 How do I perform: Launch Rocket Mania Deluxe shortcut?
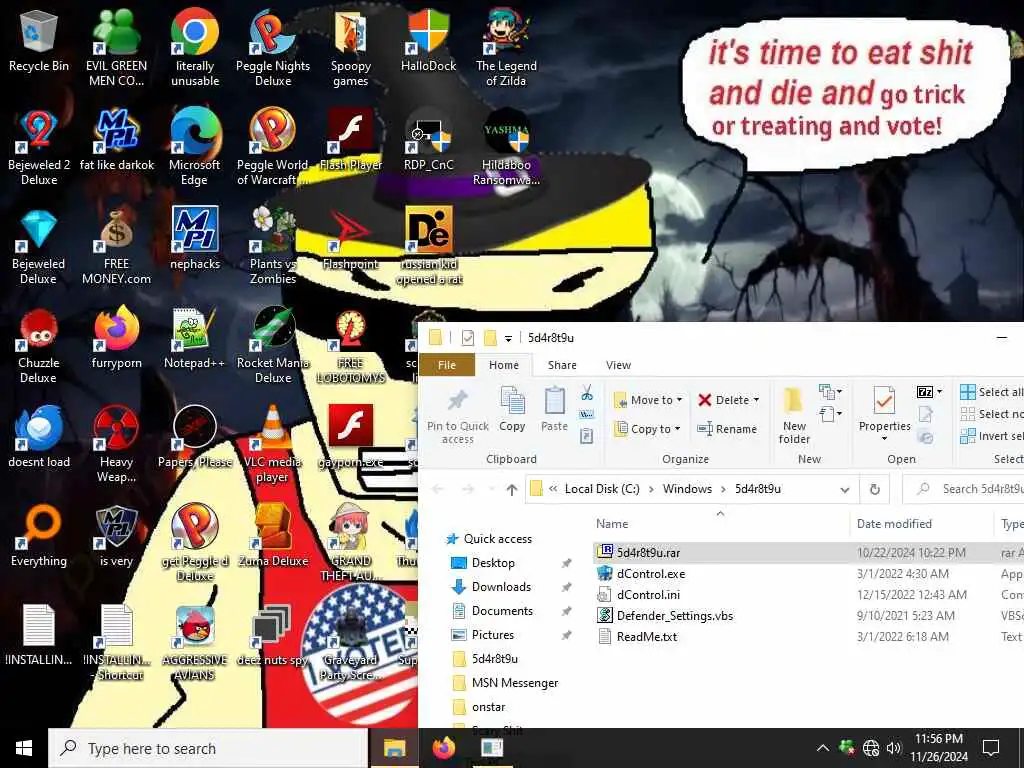click(x=273, y=345)
